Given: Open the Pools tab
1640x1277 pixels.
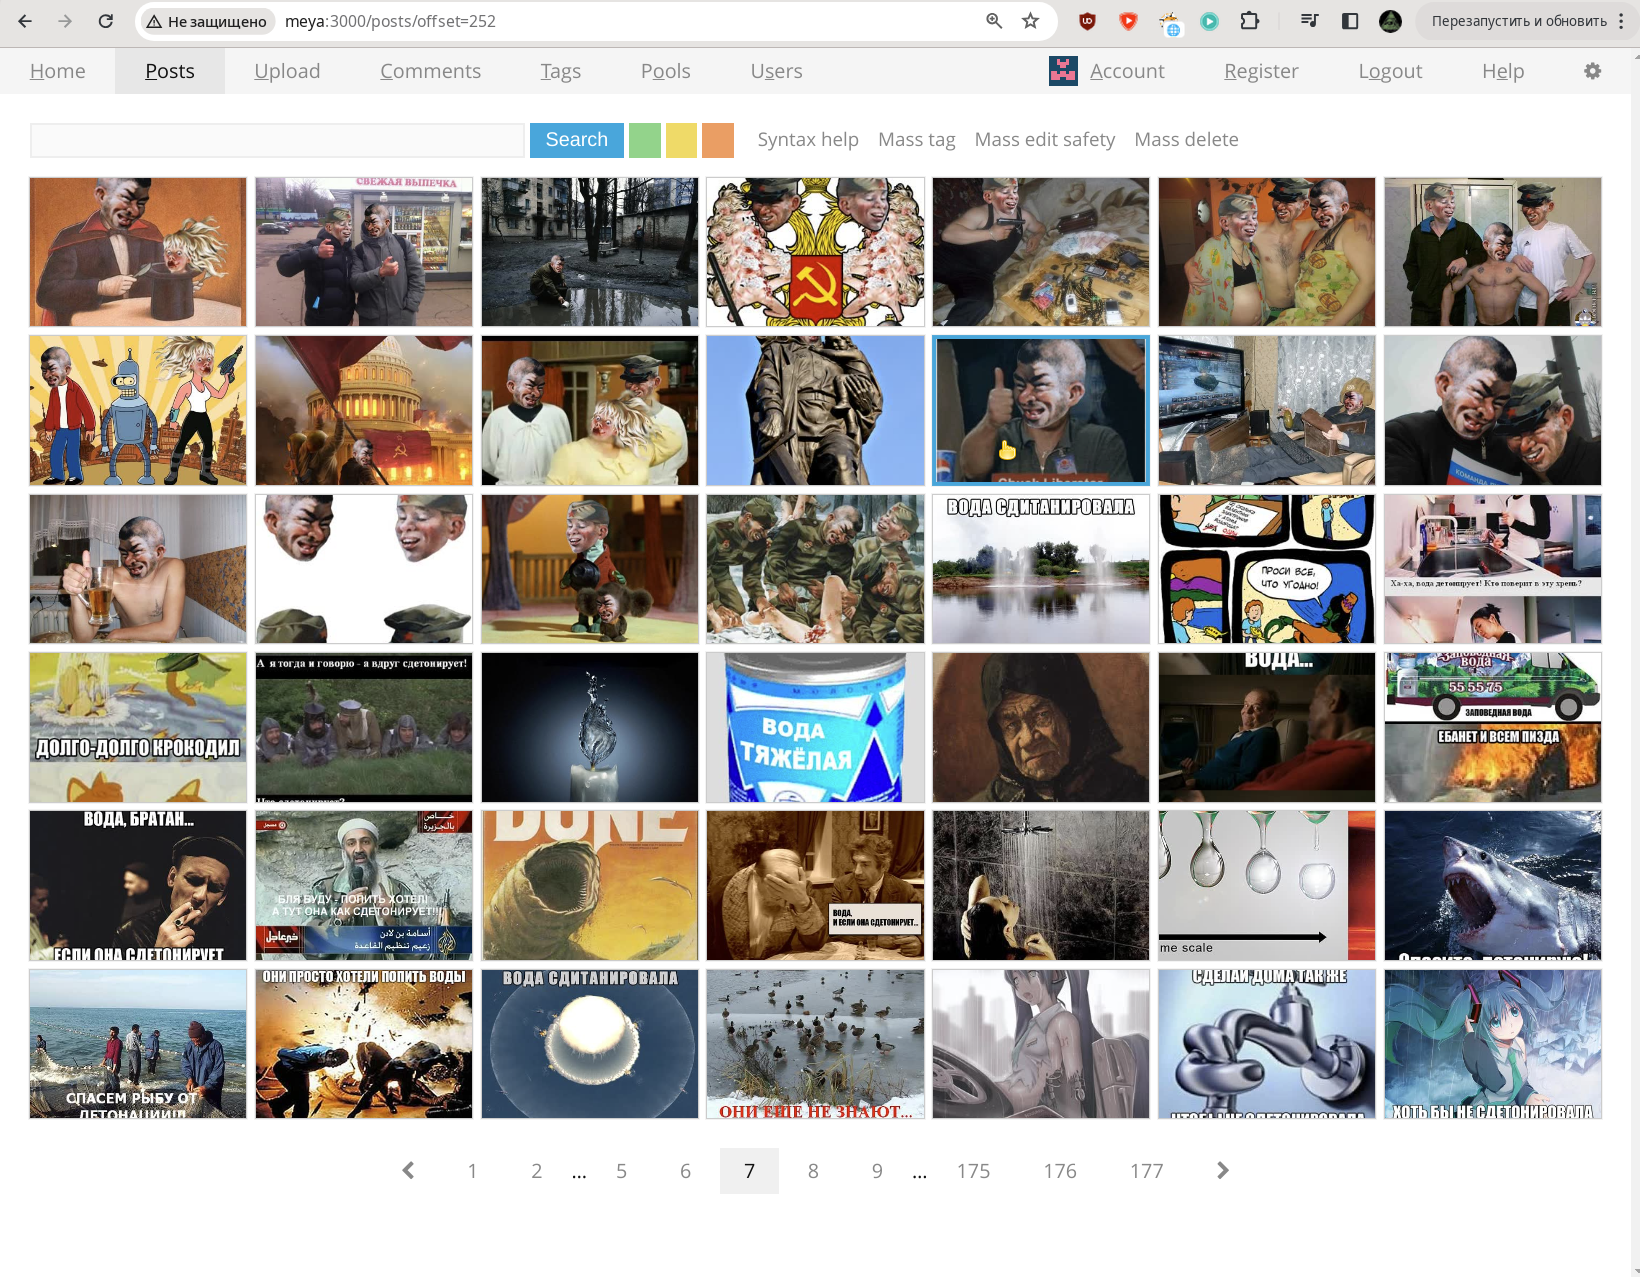Looking at the screenshot, I should [x=666, y=71].
